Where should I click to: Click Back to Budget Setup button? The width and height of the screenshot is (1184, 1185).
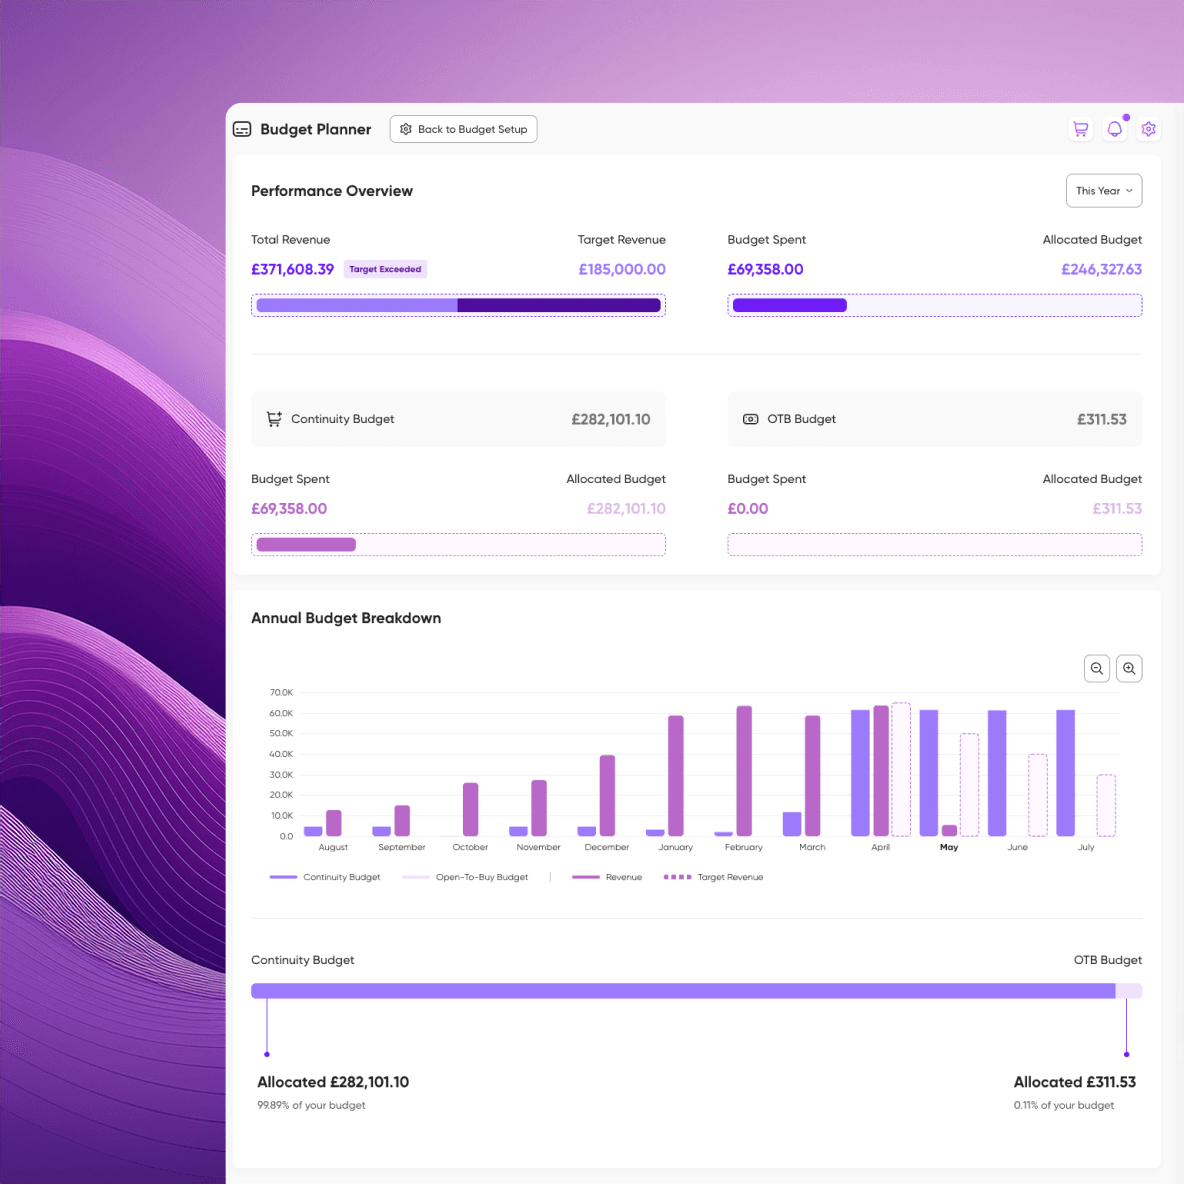[463, 129]
